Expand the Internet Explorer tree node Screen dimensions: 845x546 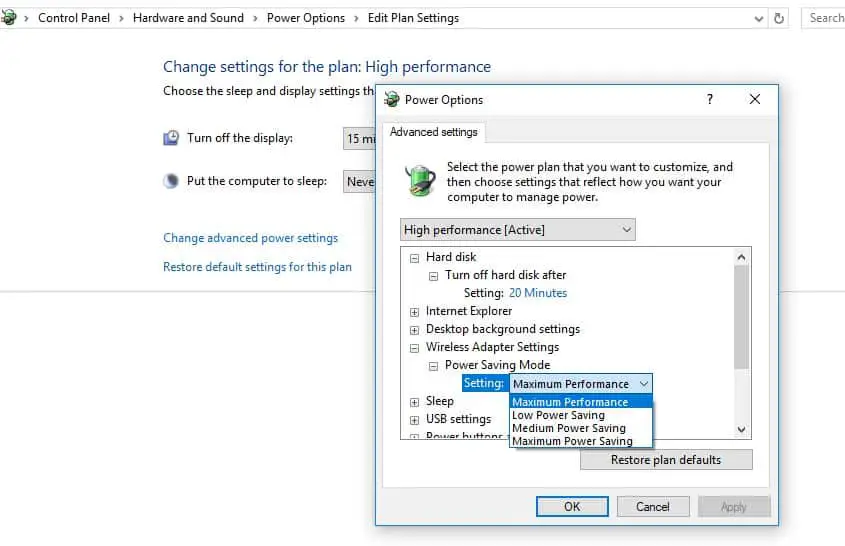coord(414,312)
